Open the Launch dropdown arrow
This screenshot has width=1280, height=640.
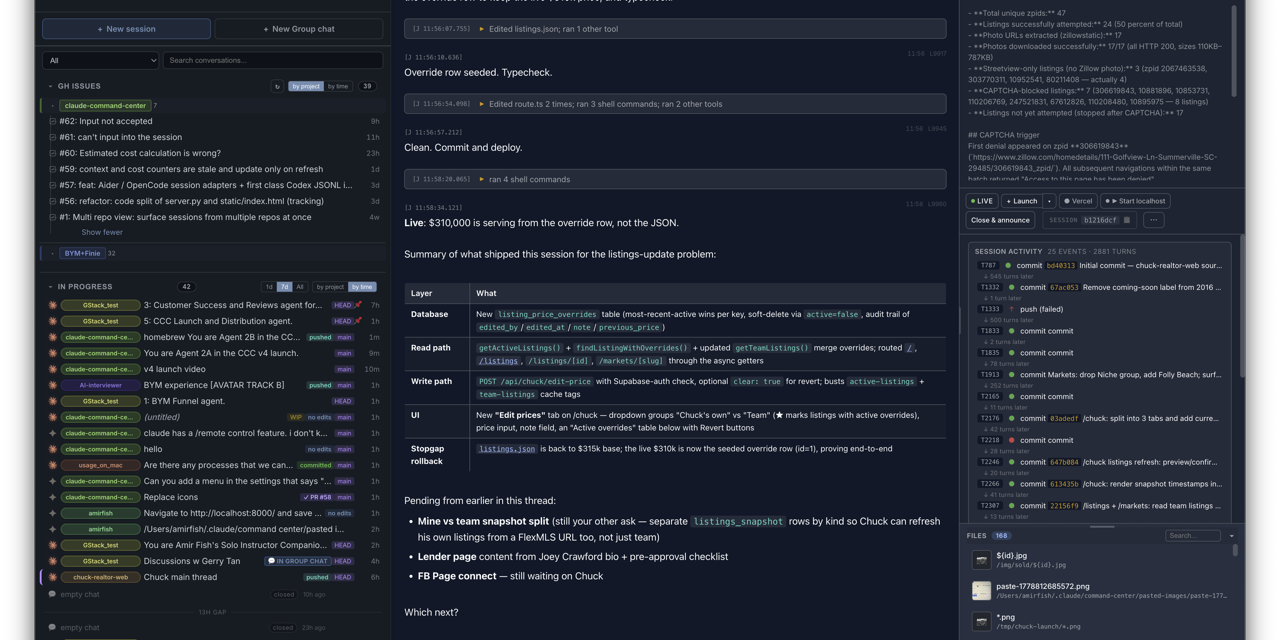pos(1049,201)
